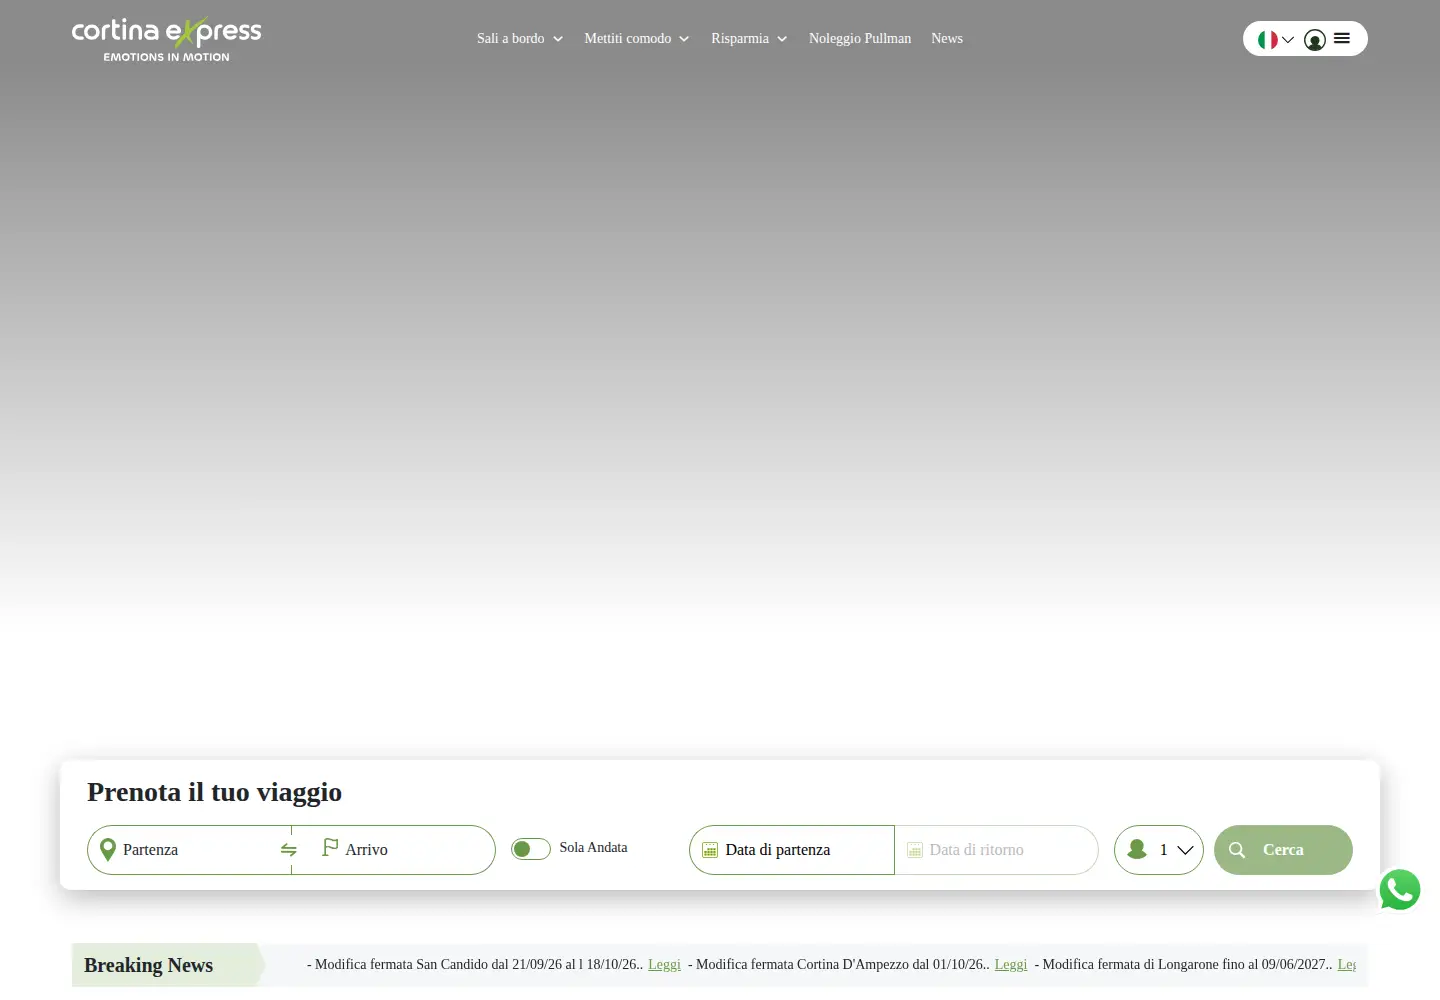
Task: Click the calendar icon for Data di ritorno
Action: click(x=914, y=850)
